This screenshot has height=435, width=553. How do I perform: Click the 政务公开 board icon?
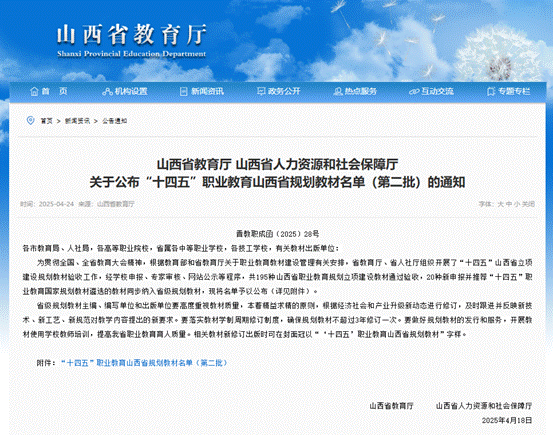pyautogui.click(x=261, y=91)
